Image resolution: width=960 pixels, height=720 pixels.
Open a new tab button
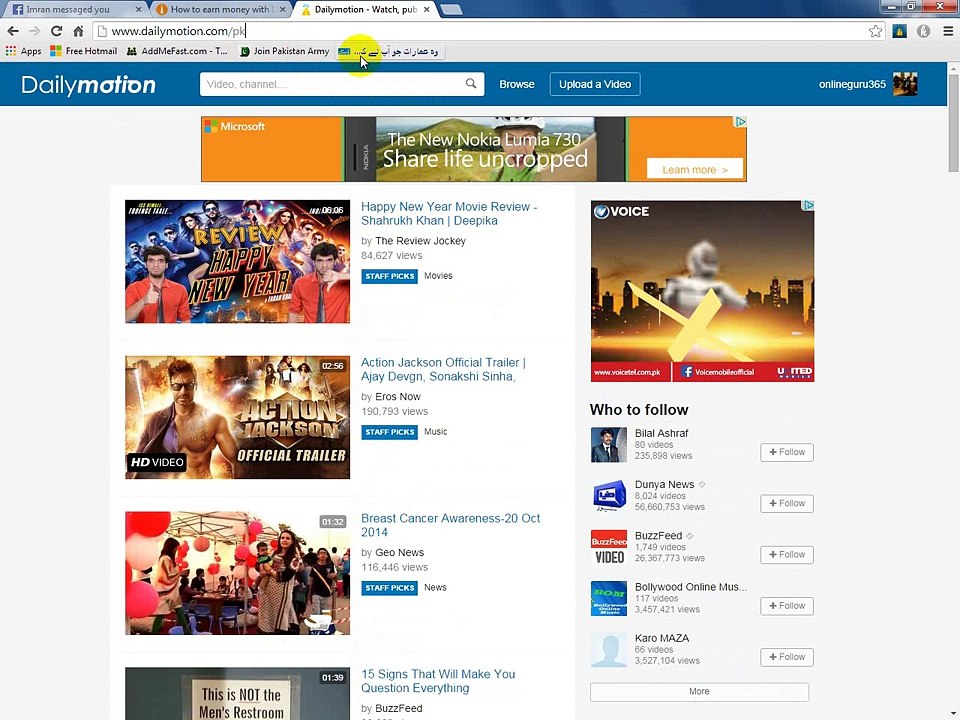tap(451, 9)
